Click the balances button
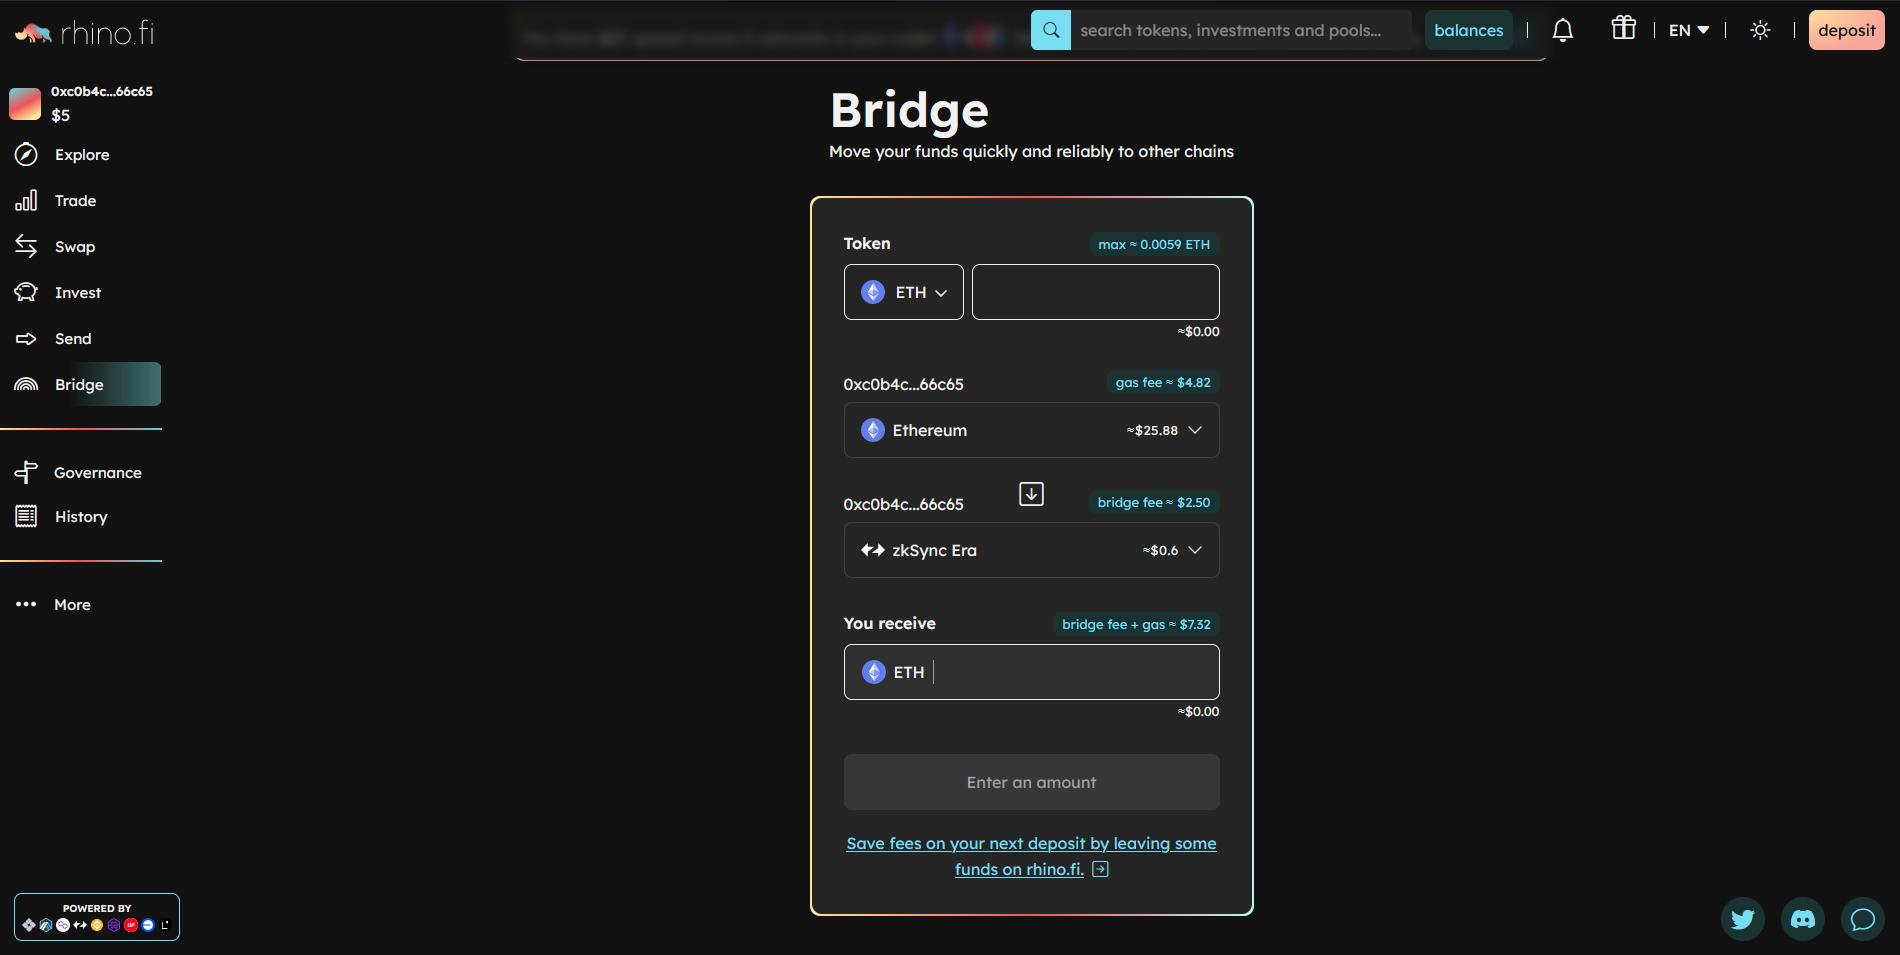 click(1468, 30)
